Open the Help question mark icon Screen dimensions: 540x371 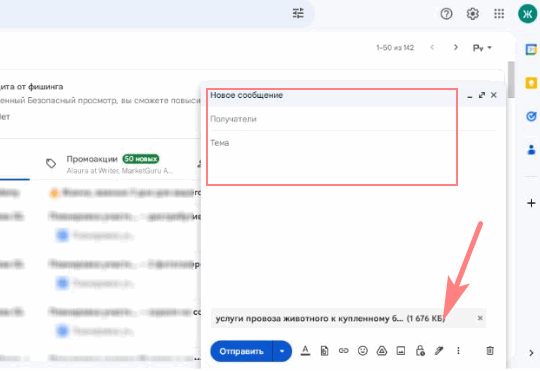coord(446,14)
